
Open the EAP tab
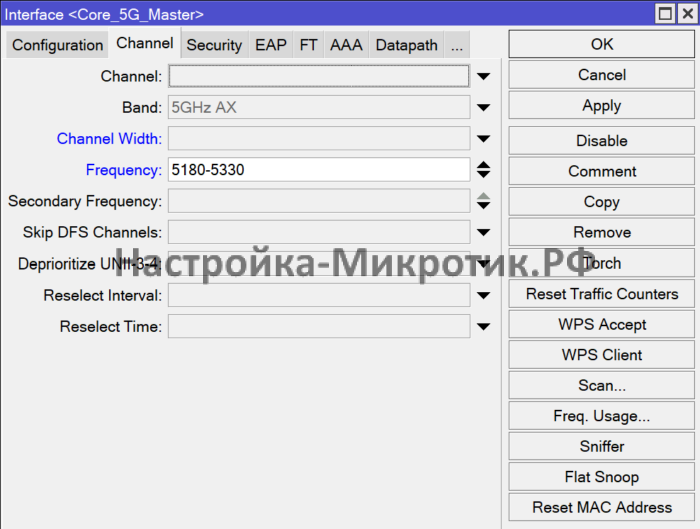(271, 45)
